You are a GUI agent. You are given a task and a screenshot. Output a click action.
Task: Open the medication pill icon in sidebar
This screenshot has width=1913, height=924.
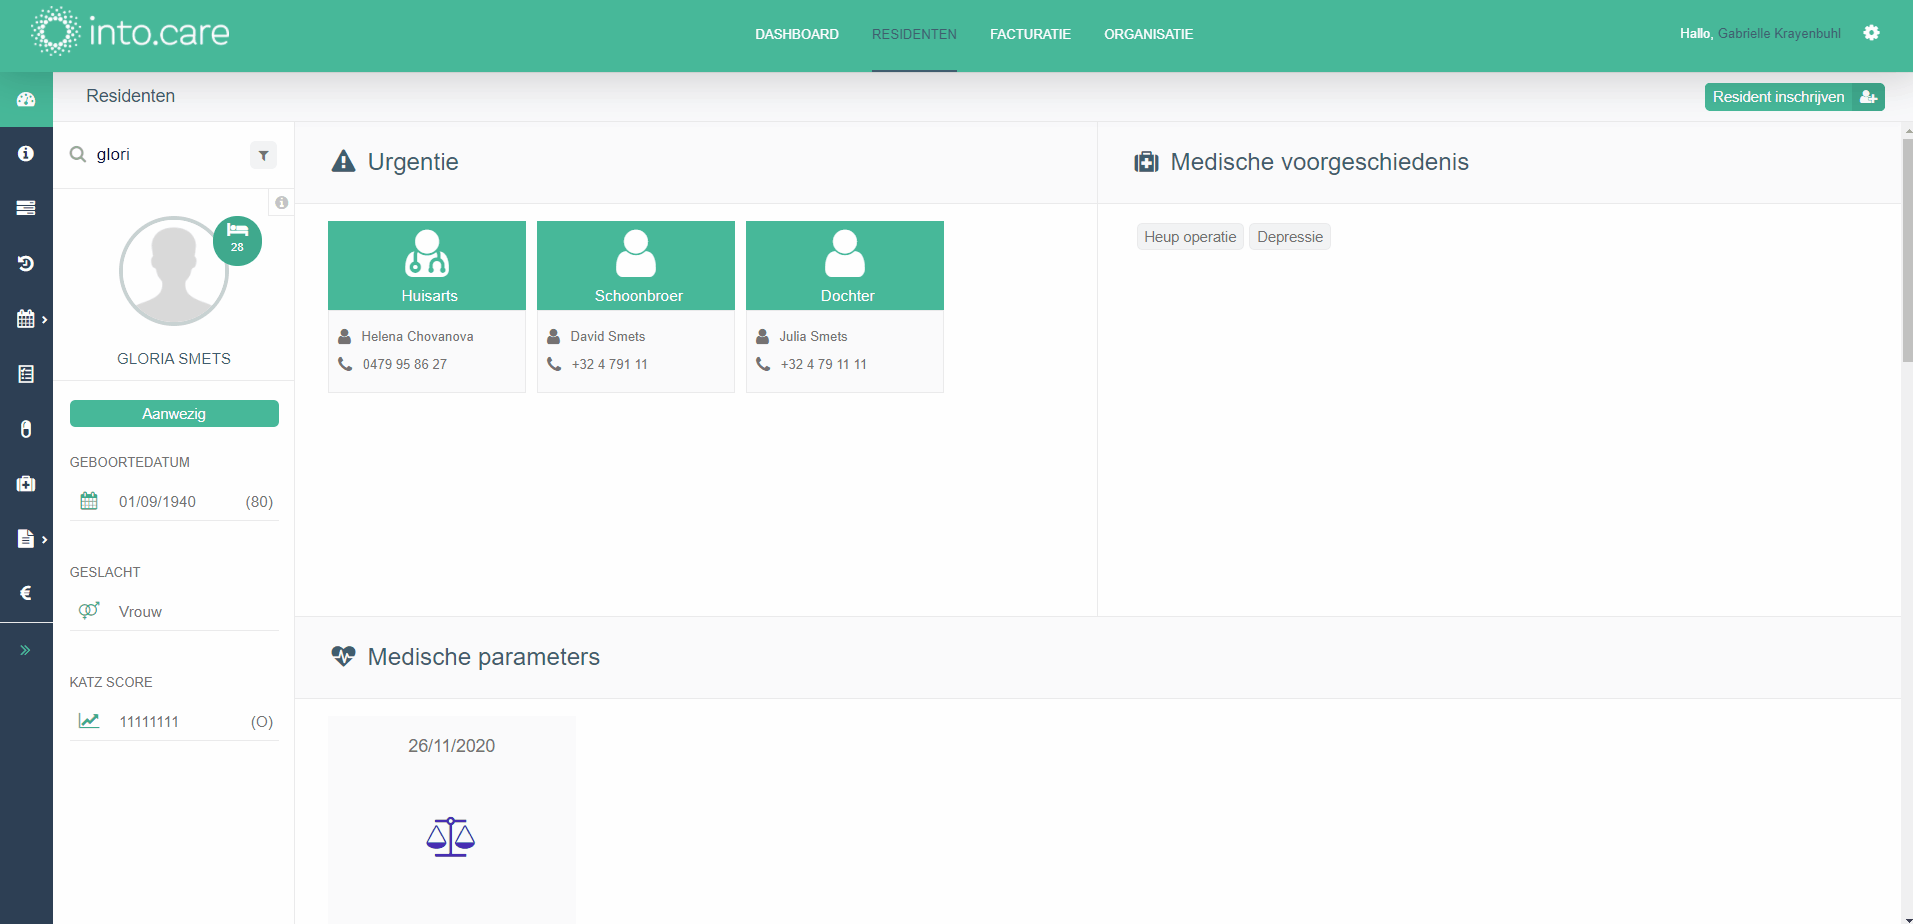coord(26,429)
